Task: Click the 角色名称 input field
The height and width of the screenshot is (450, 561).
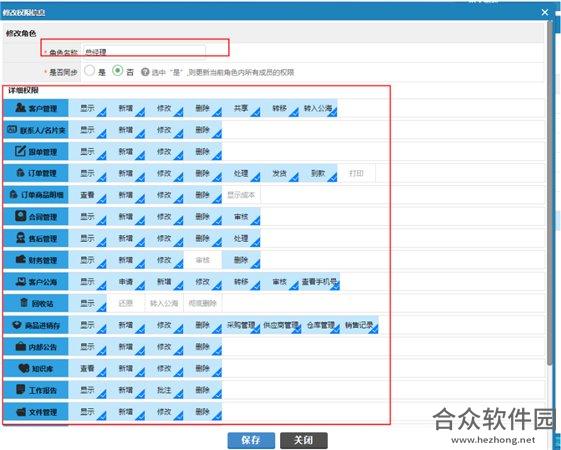Action: [144, 52]
